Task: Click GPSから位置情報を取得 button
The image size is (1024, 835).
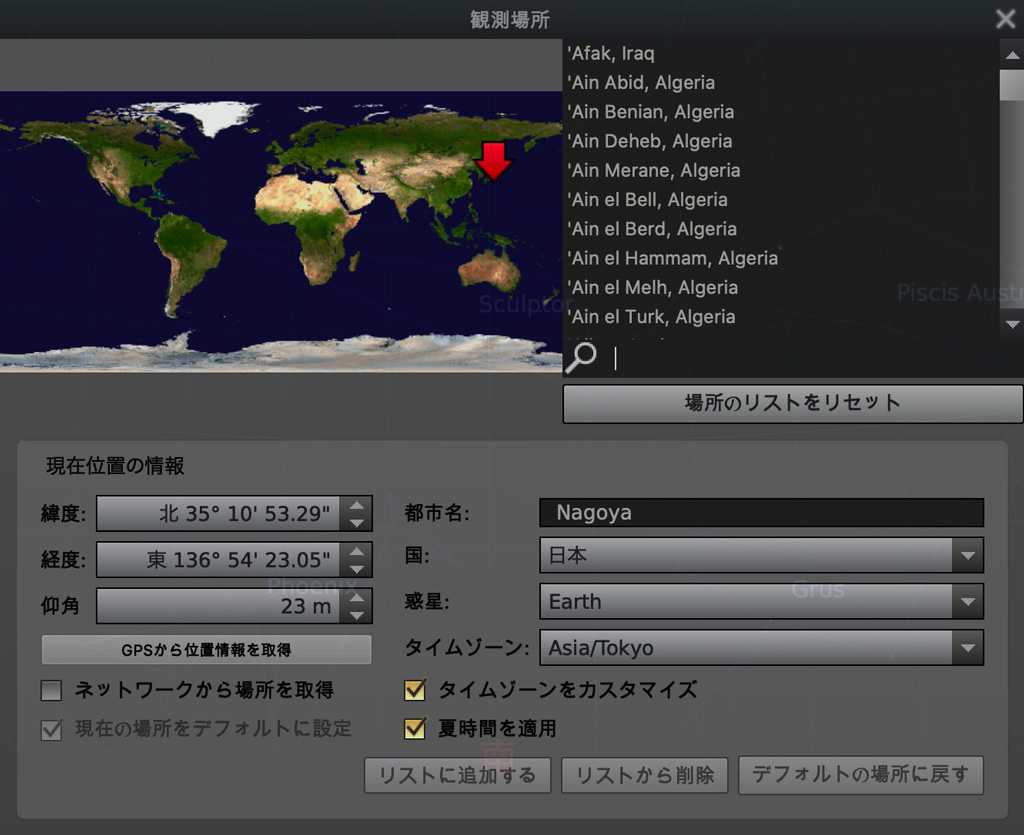Action: pyautogui.click(x=206, y=650)
